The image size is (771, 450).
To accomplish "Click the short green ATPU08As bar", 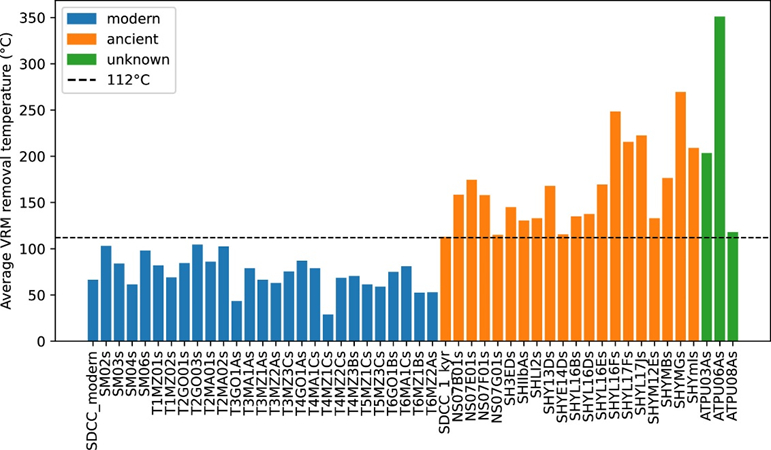I will point(733,287).
